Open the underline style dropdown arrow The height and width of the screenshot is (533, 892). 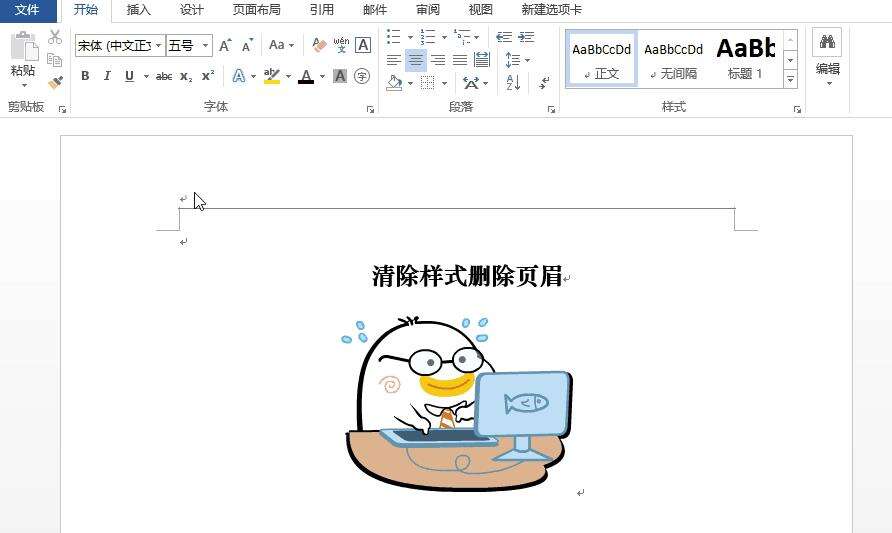[x=146, y=76]
